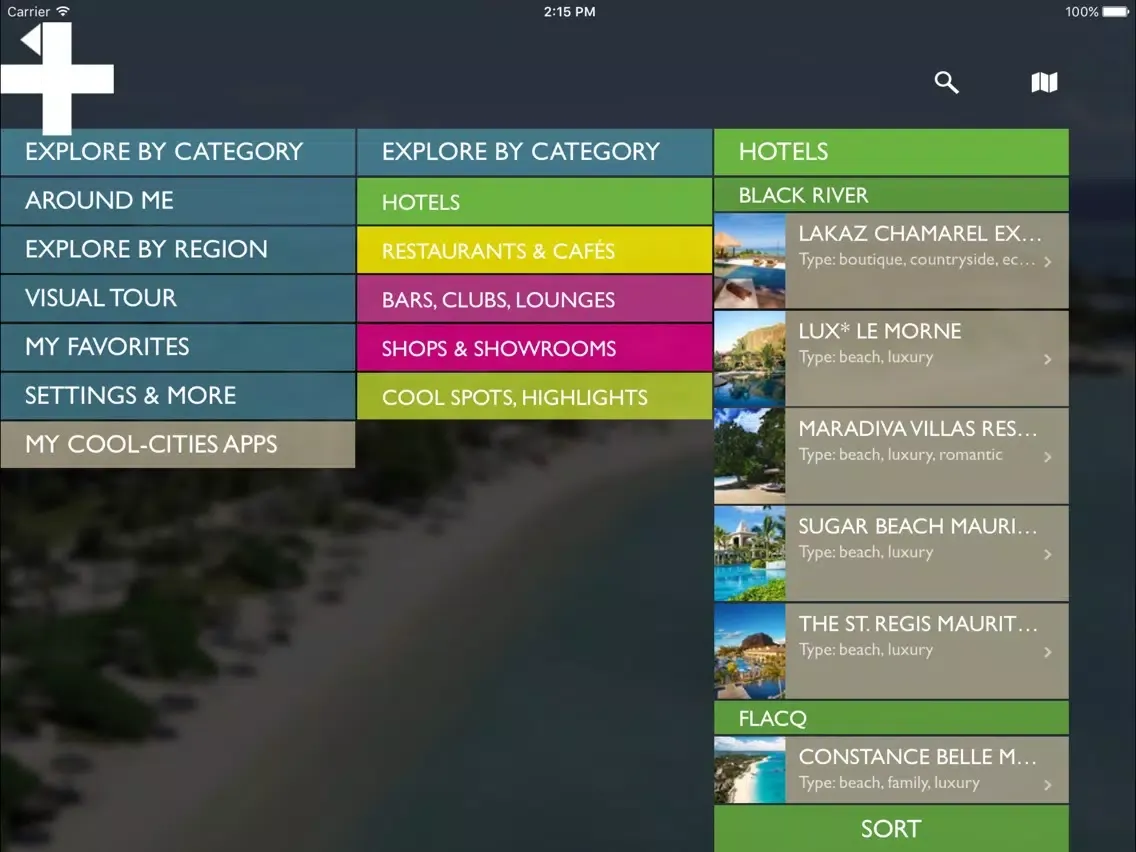Tap the Wi-Fi status icon
1136x852 pixels.
[x=63, y=11]
